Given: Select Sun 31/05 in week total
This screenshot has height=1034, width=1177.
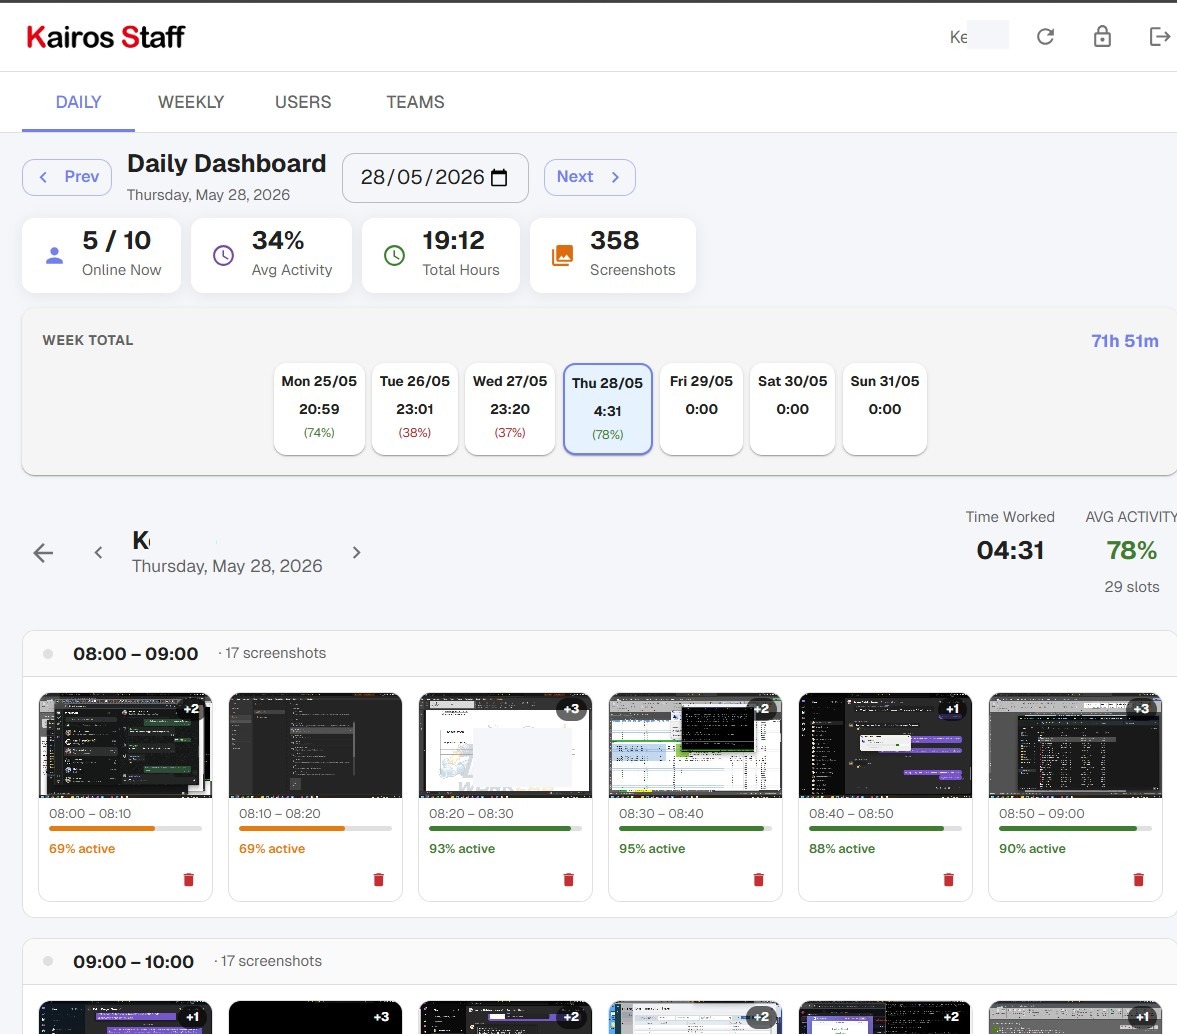Looking at the screenshot, I should pyautogui.click(x=884, y=409).
